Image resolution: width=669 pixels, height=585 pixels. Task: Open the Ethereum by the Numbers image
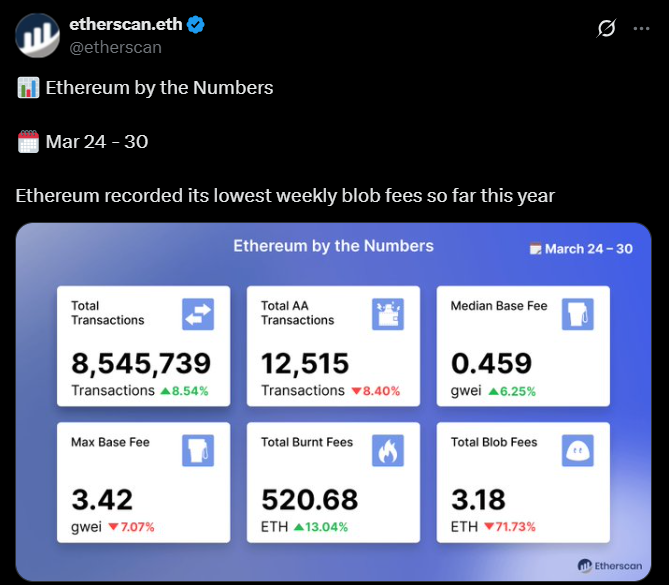[334, 400]
